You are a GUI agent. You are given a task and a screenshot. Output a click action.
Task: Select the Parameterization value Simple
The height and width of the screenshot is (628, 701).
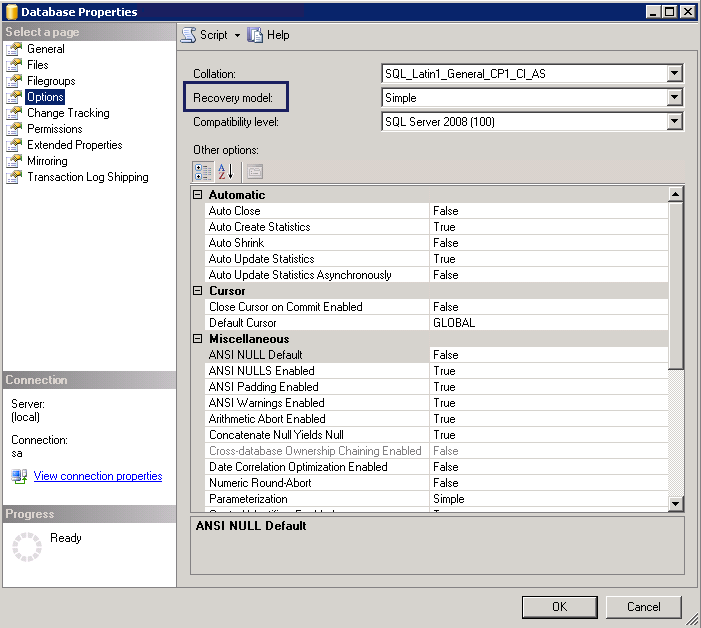pos(448,499)
